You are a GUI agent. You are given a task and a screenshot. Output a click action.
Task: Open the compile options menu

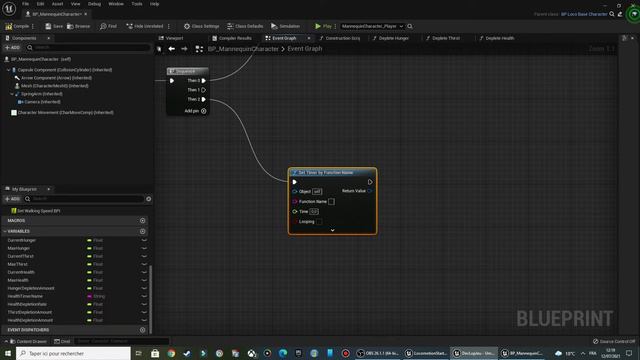pos(33,26)
